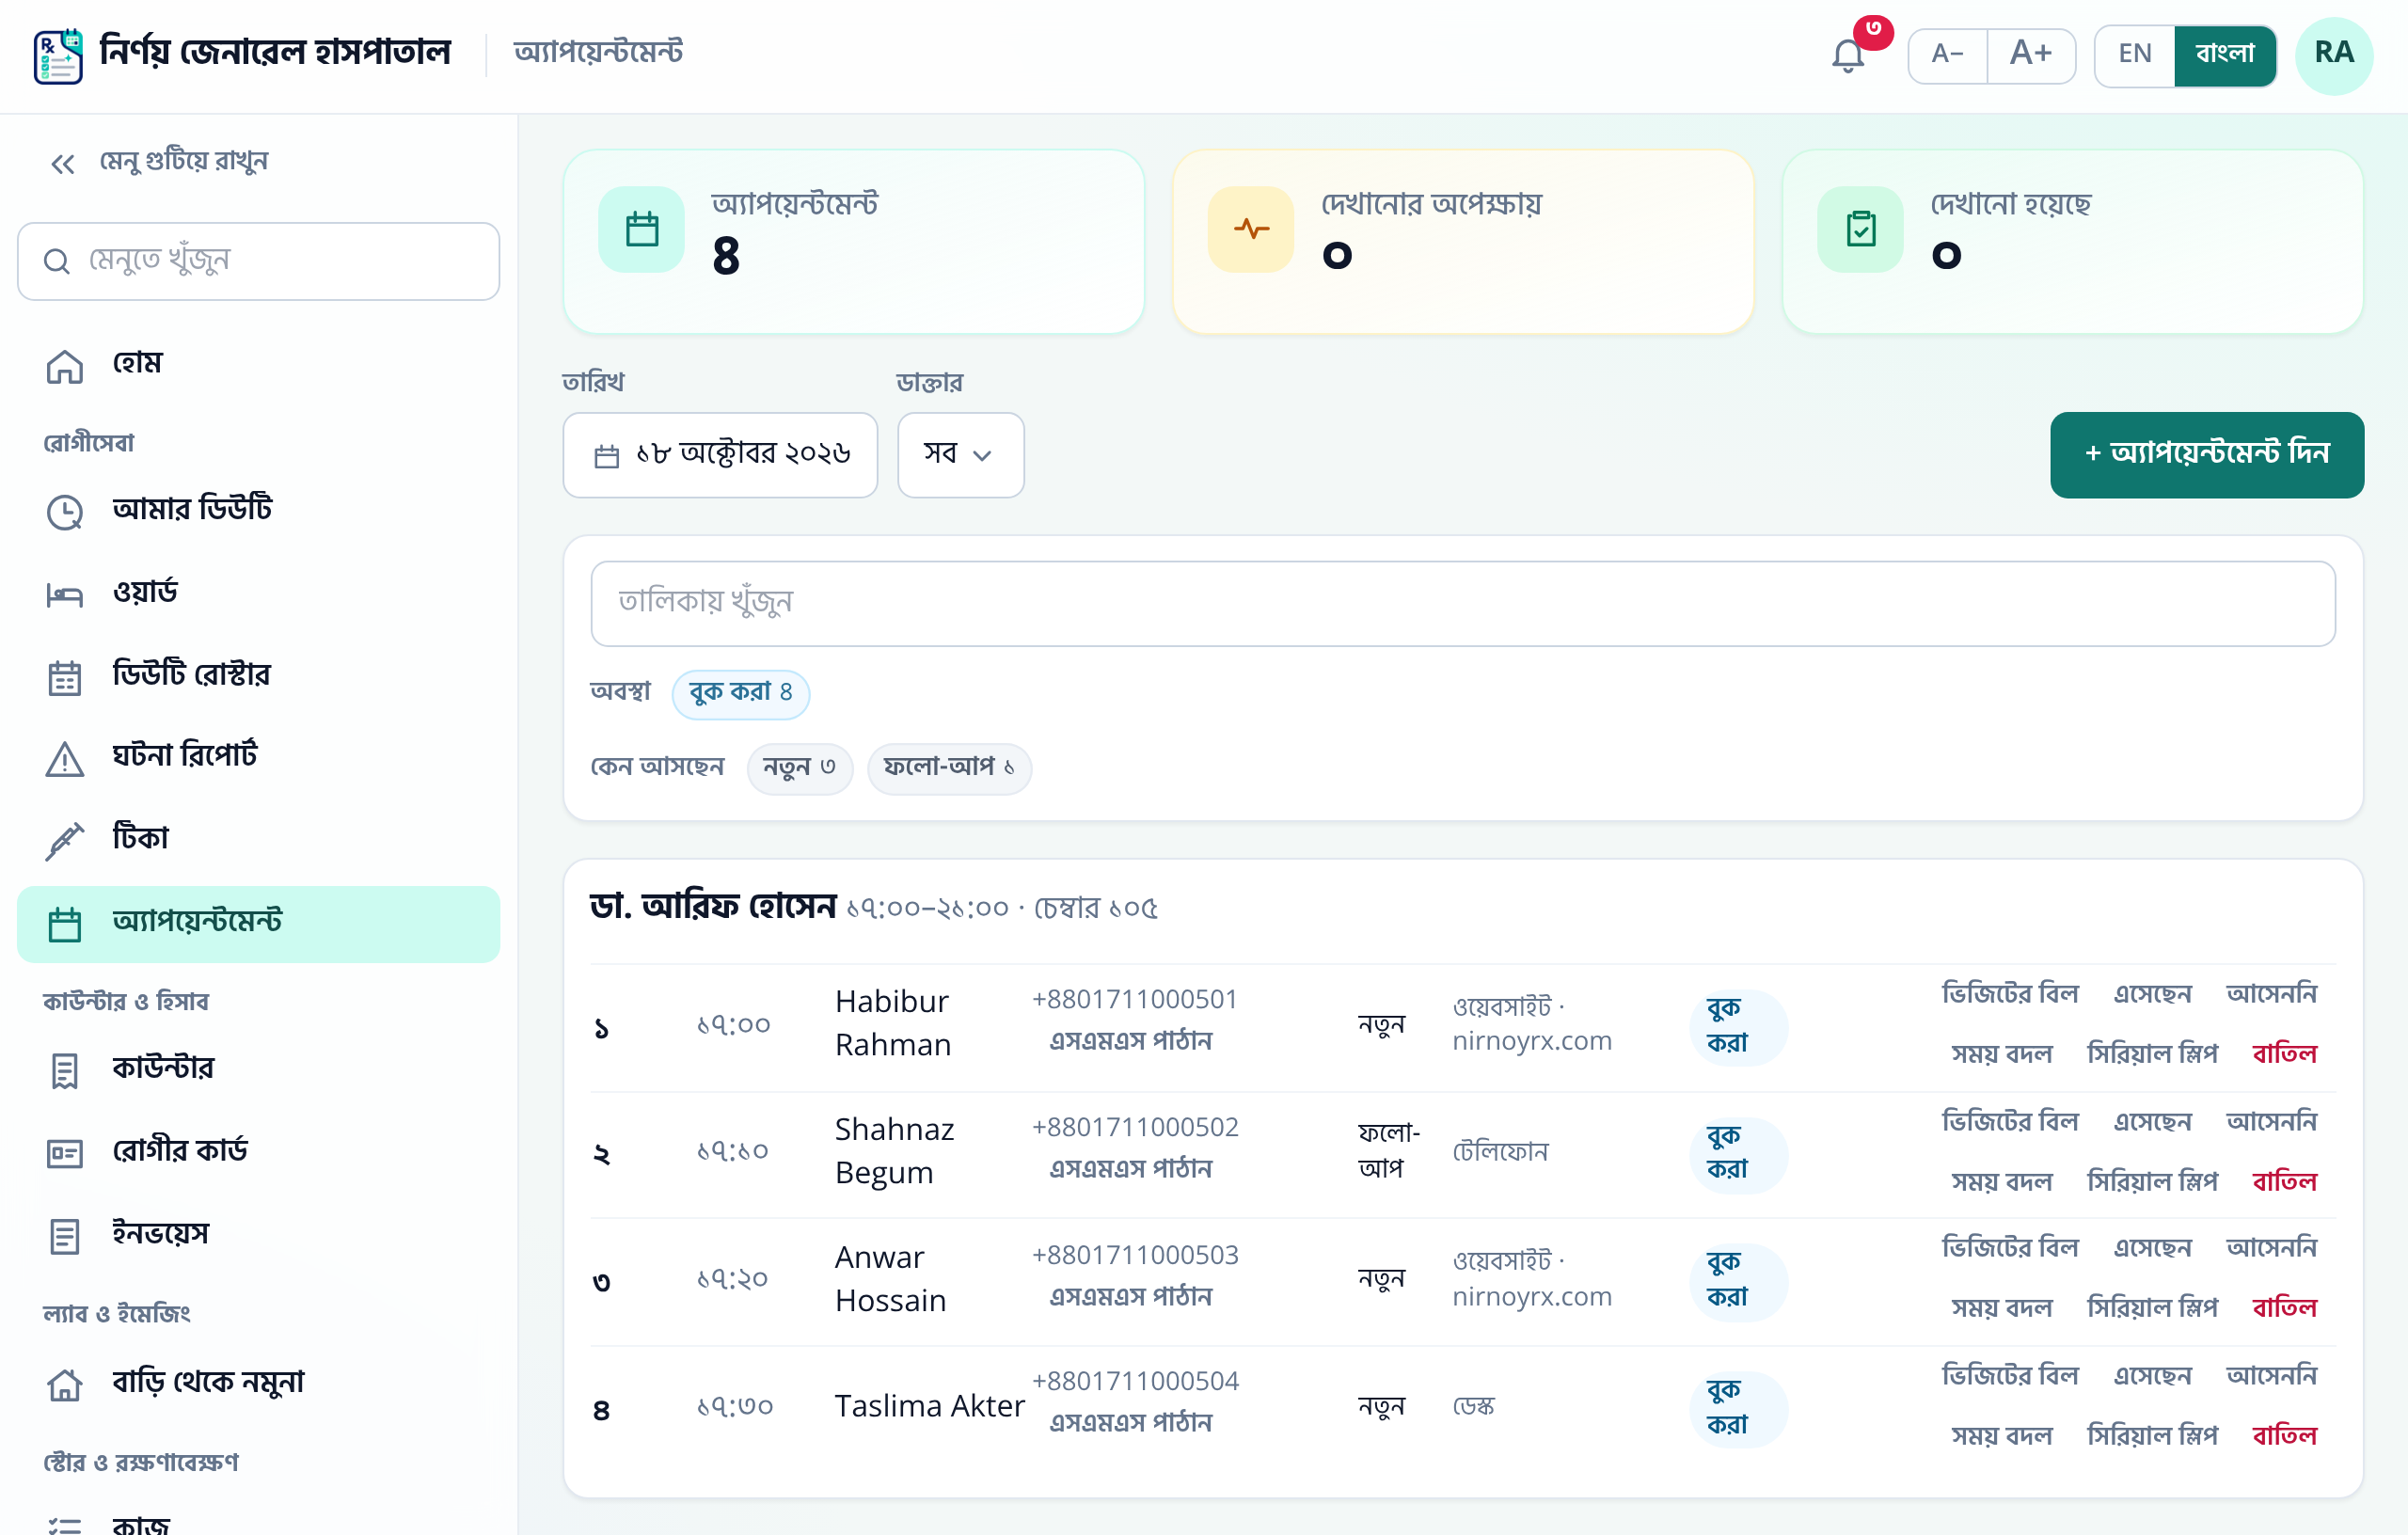Open বাড়ি থেকে নমুনা house icon
The image size is (2408, 1535).
pos(64,1384)
